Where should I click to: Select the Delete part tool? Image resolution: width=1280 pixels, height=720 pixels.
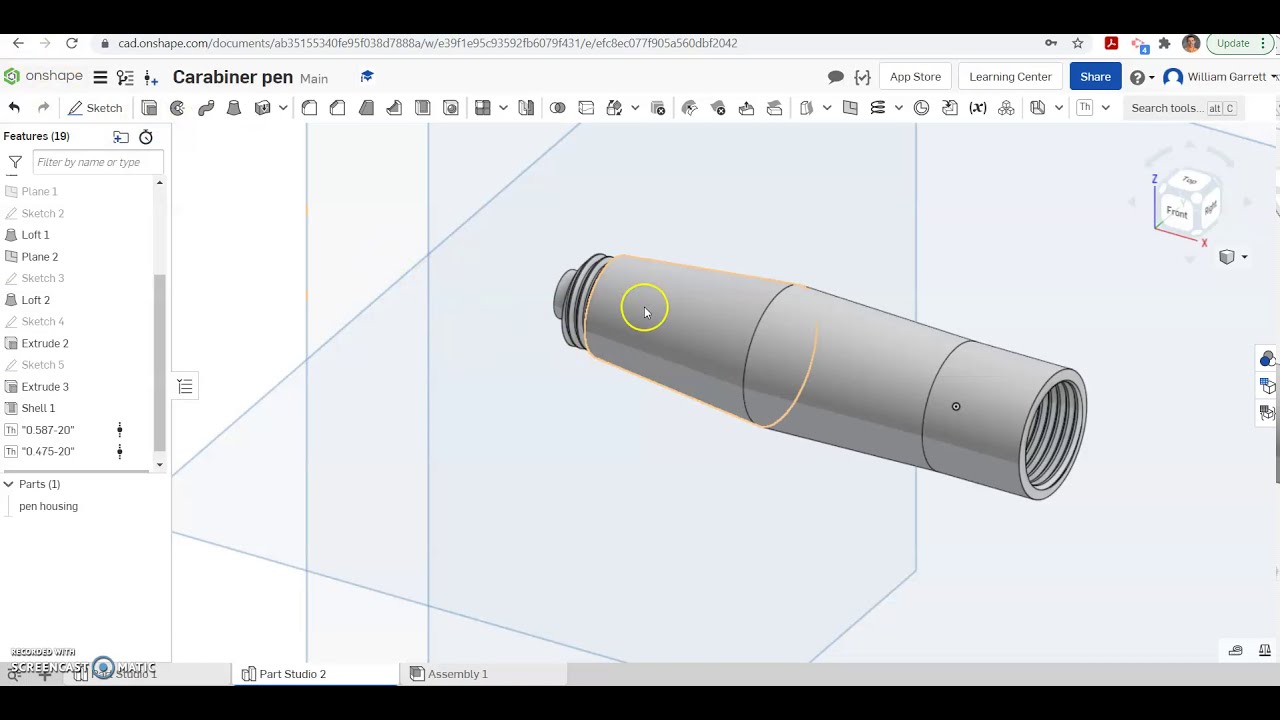click(658, 108)
